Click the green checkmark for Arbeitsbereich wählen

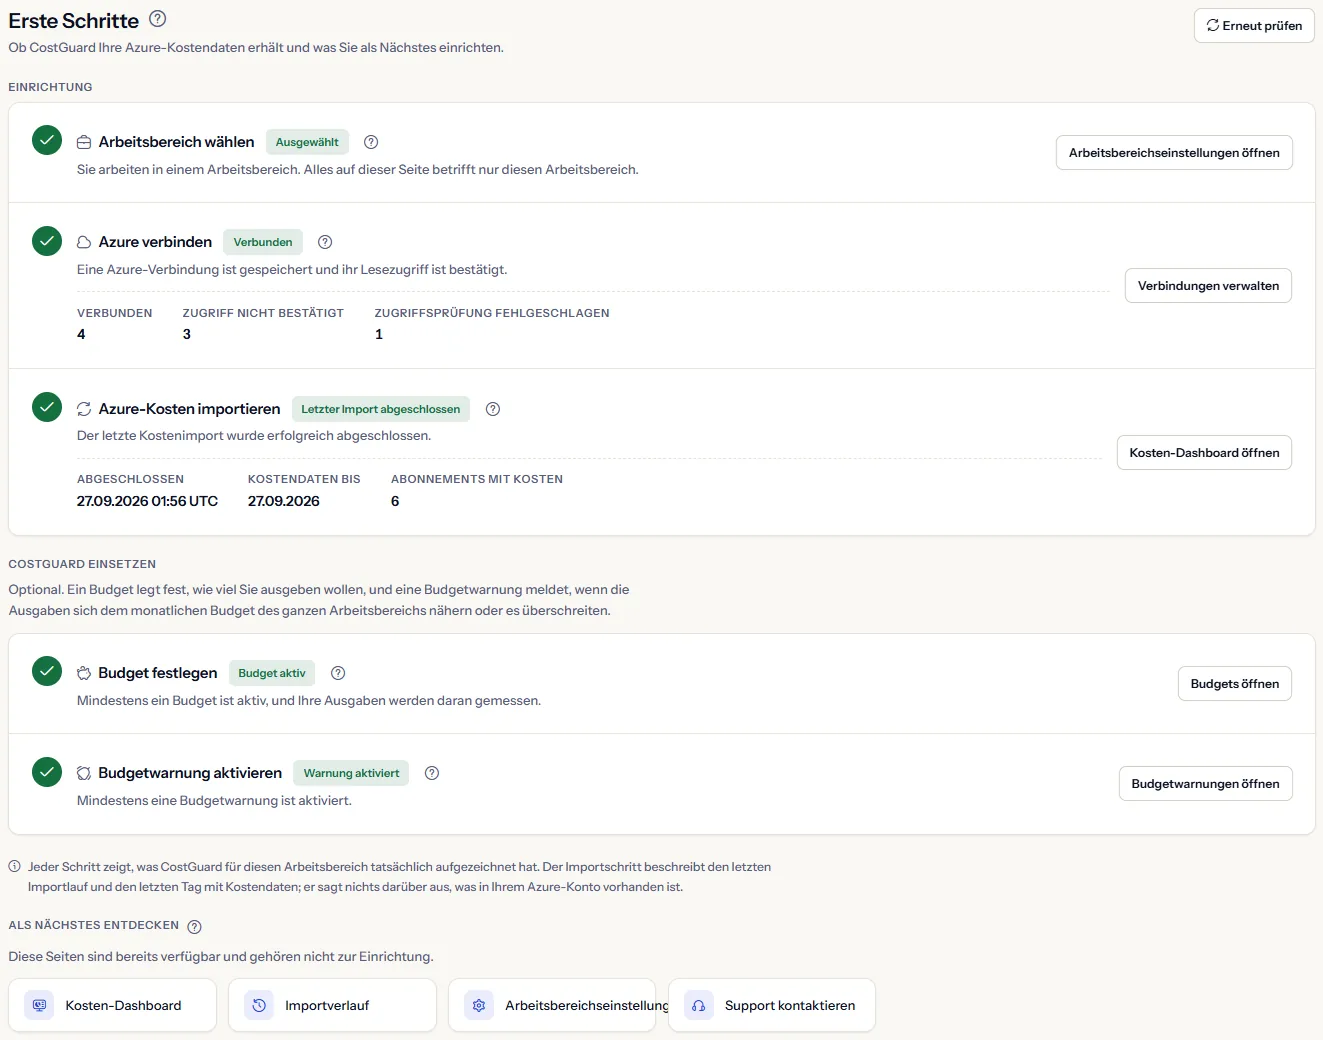tap(47, 140)
